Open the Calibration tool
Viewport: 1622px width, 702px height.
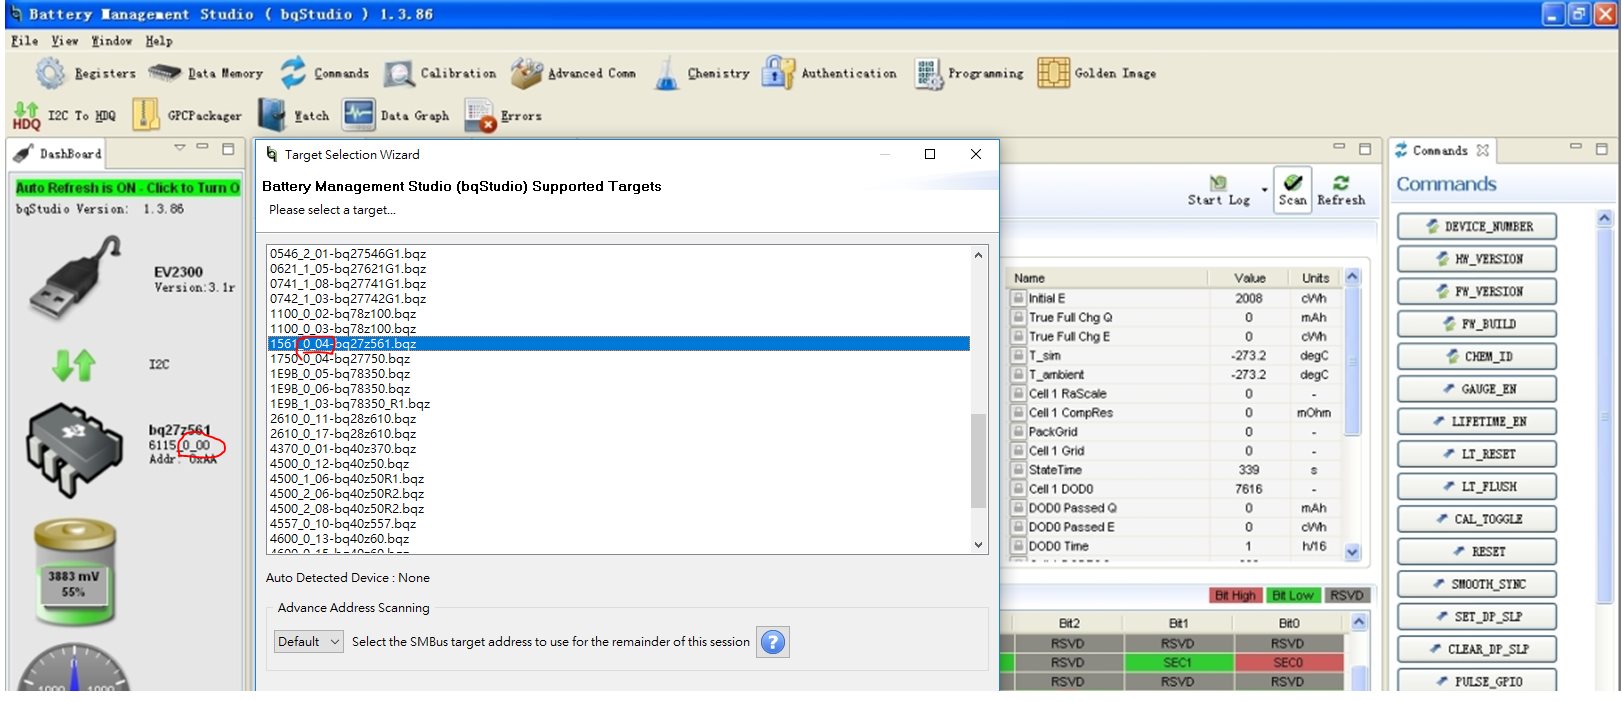coord(441,73)
